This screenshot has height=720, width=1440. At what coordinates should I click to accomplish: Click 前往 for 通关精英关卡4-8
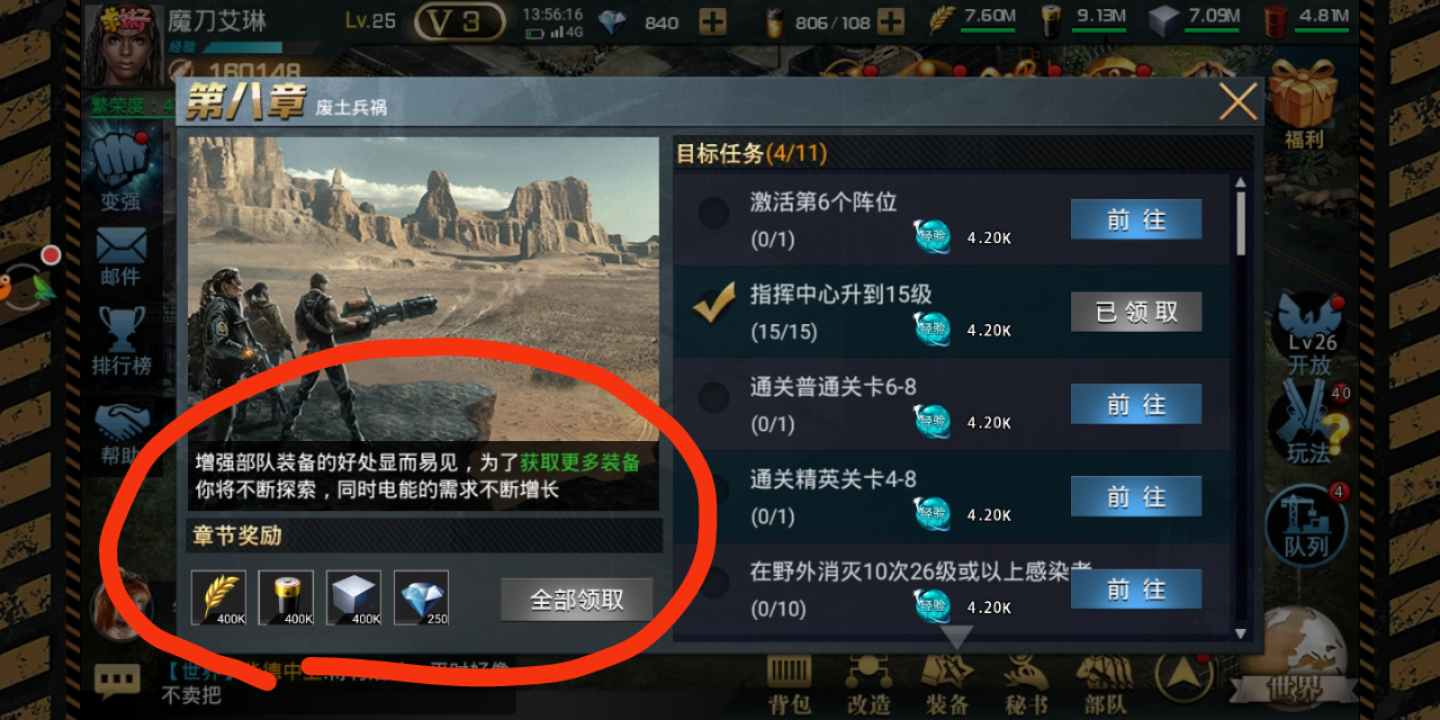pos(1136,496)
